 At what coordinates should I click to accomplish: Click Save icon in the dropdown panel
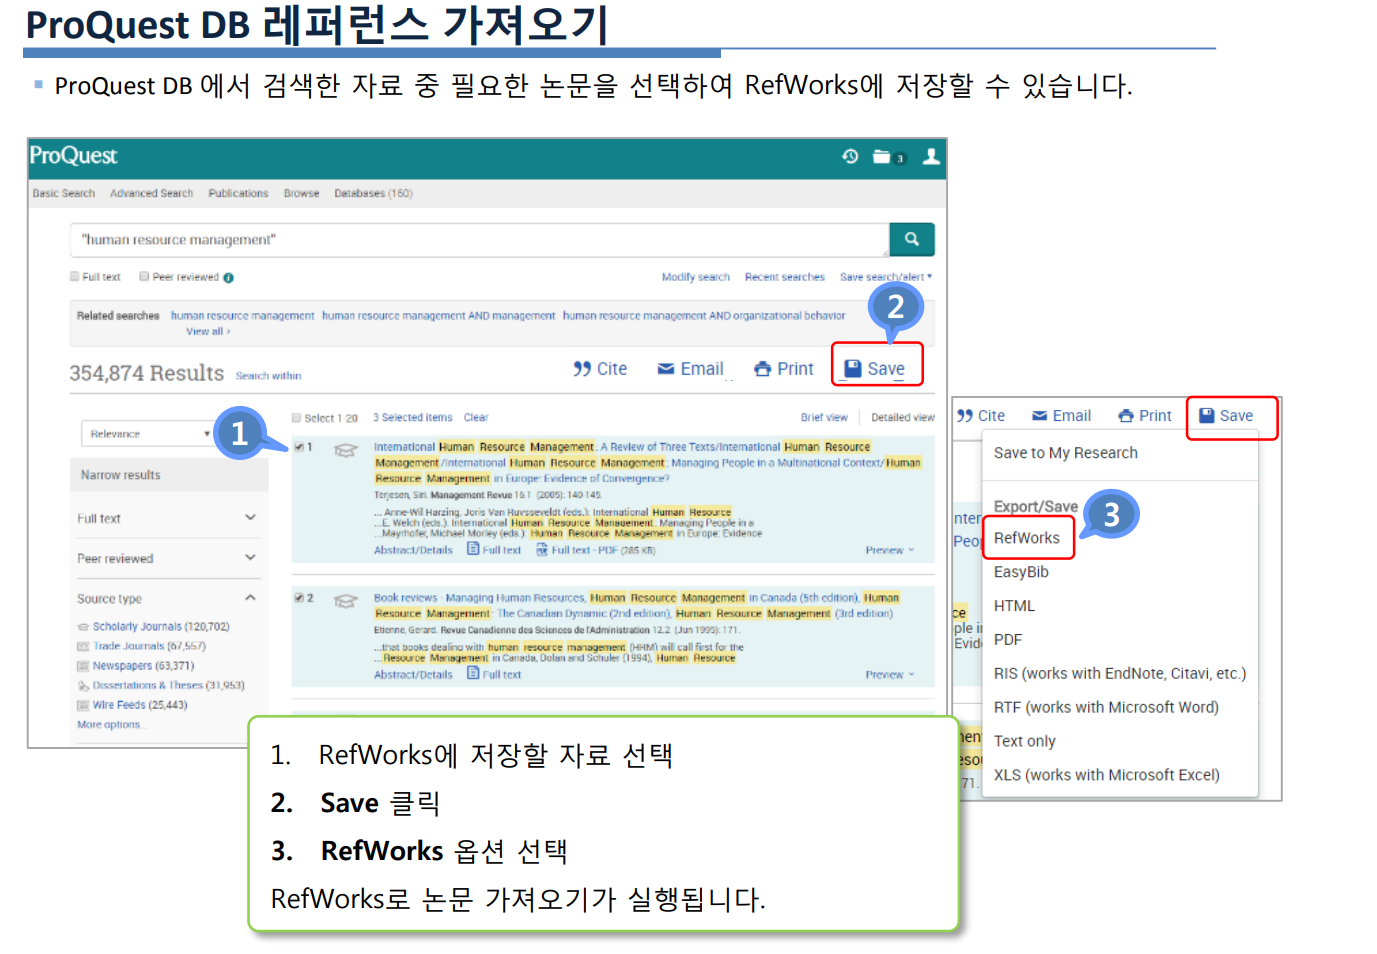point(1207,416)
